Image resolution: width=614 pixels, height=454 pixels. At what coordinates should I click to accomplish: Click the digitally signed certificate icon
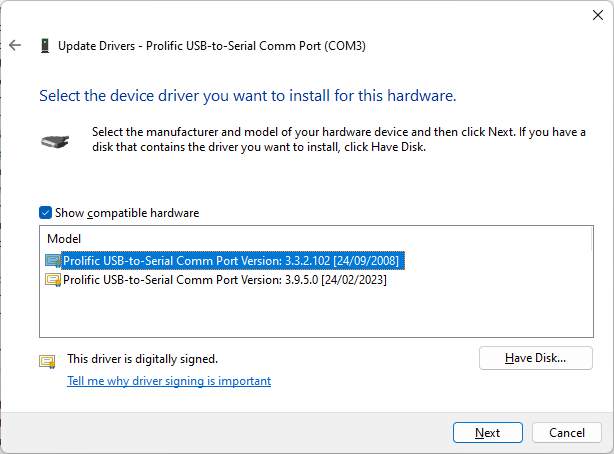(x=47, y=362)
